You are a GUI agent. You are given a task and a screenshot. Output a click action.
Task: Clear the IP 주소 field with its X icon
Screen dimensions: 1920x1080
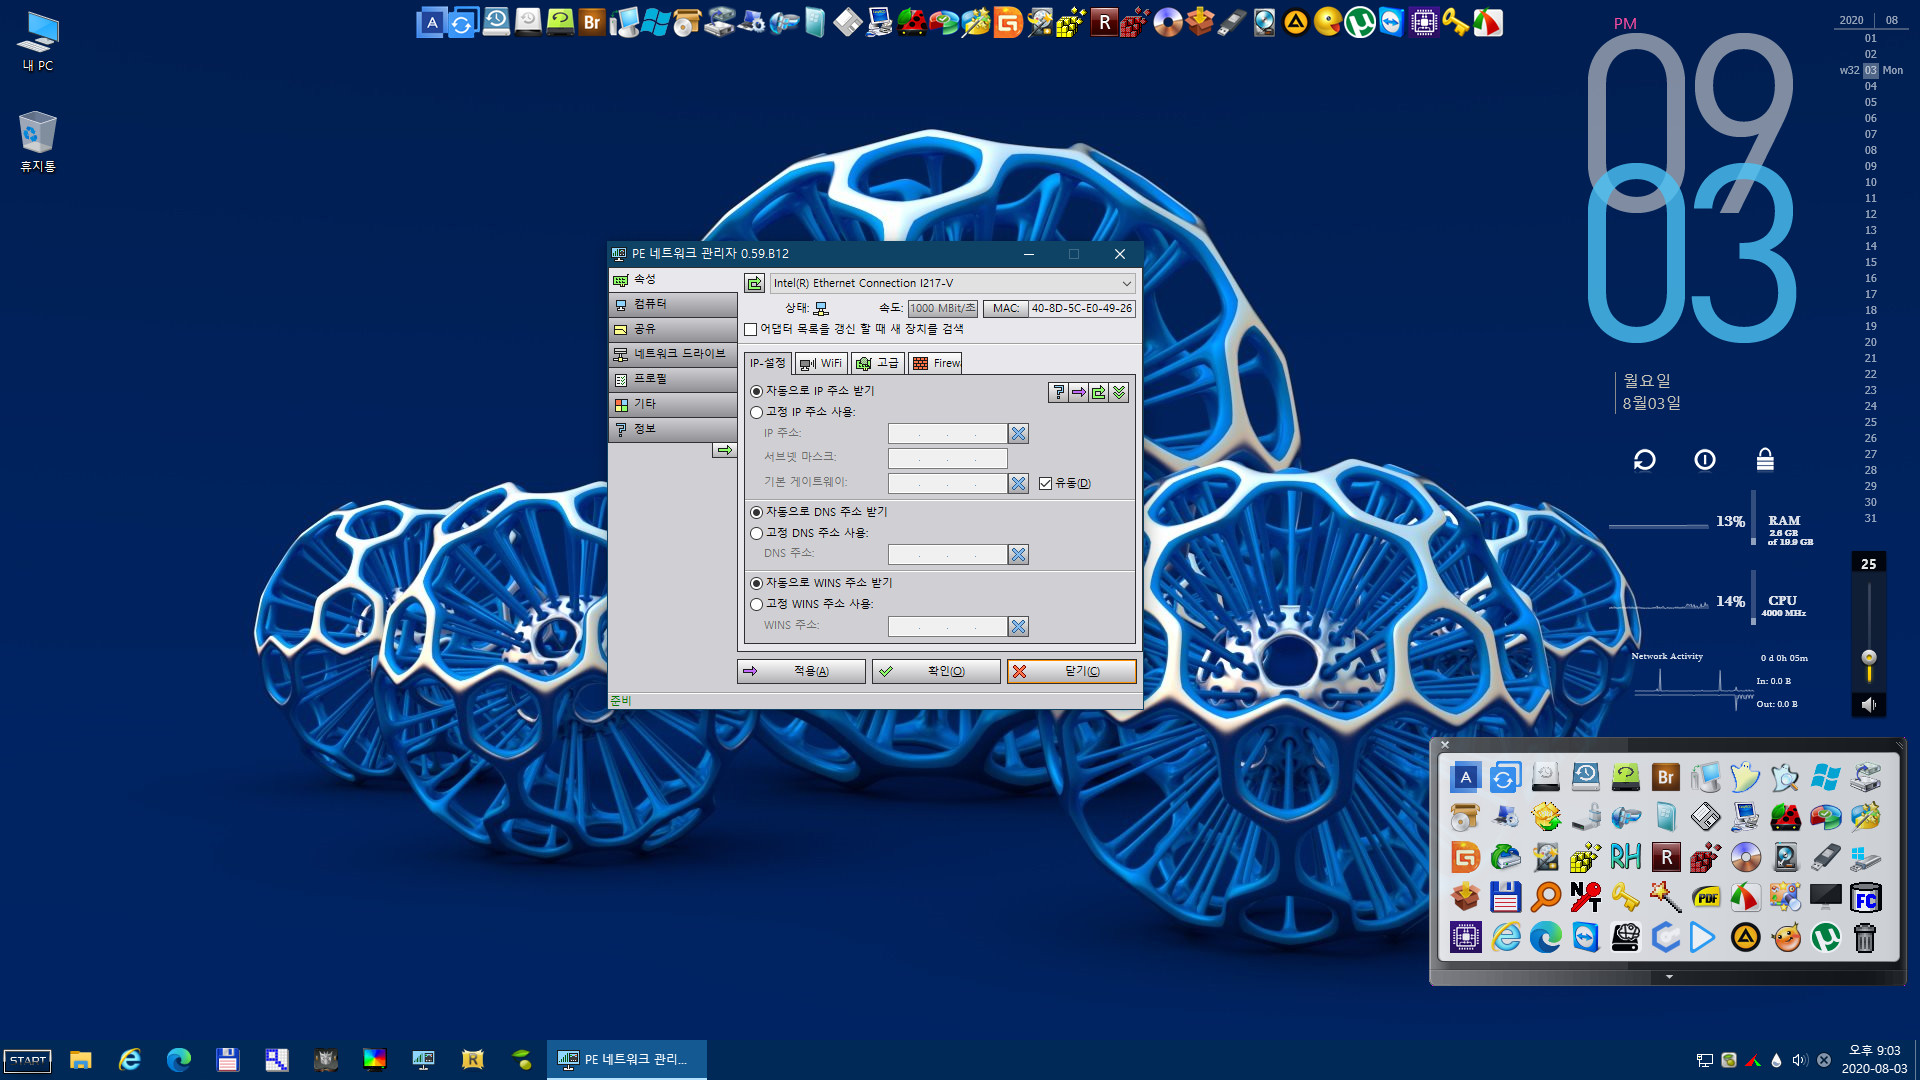tap(1018, 434)
